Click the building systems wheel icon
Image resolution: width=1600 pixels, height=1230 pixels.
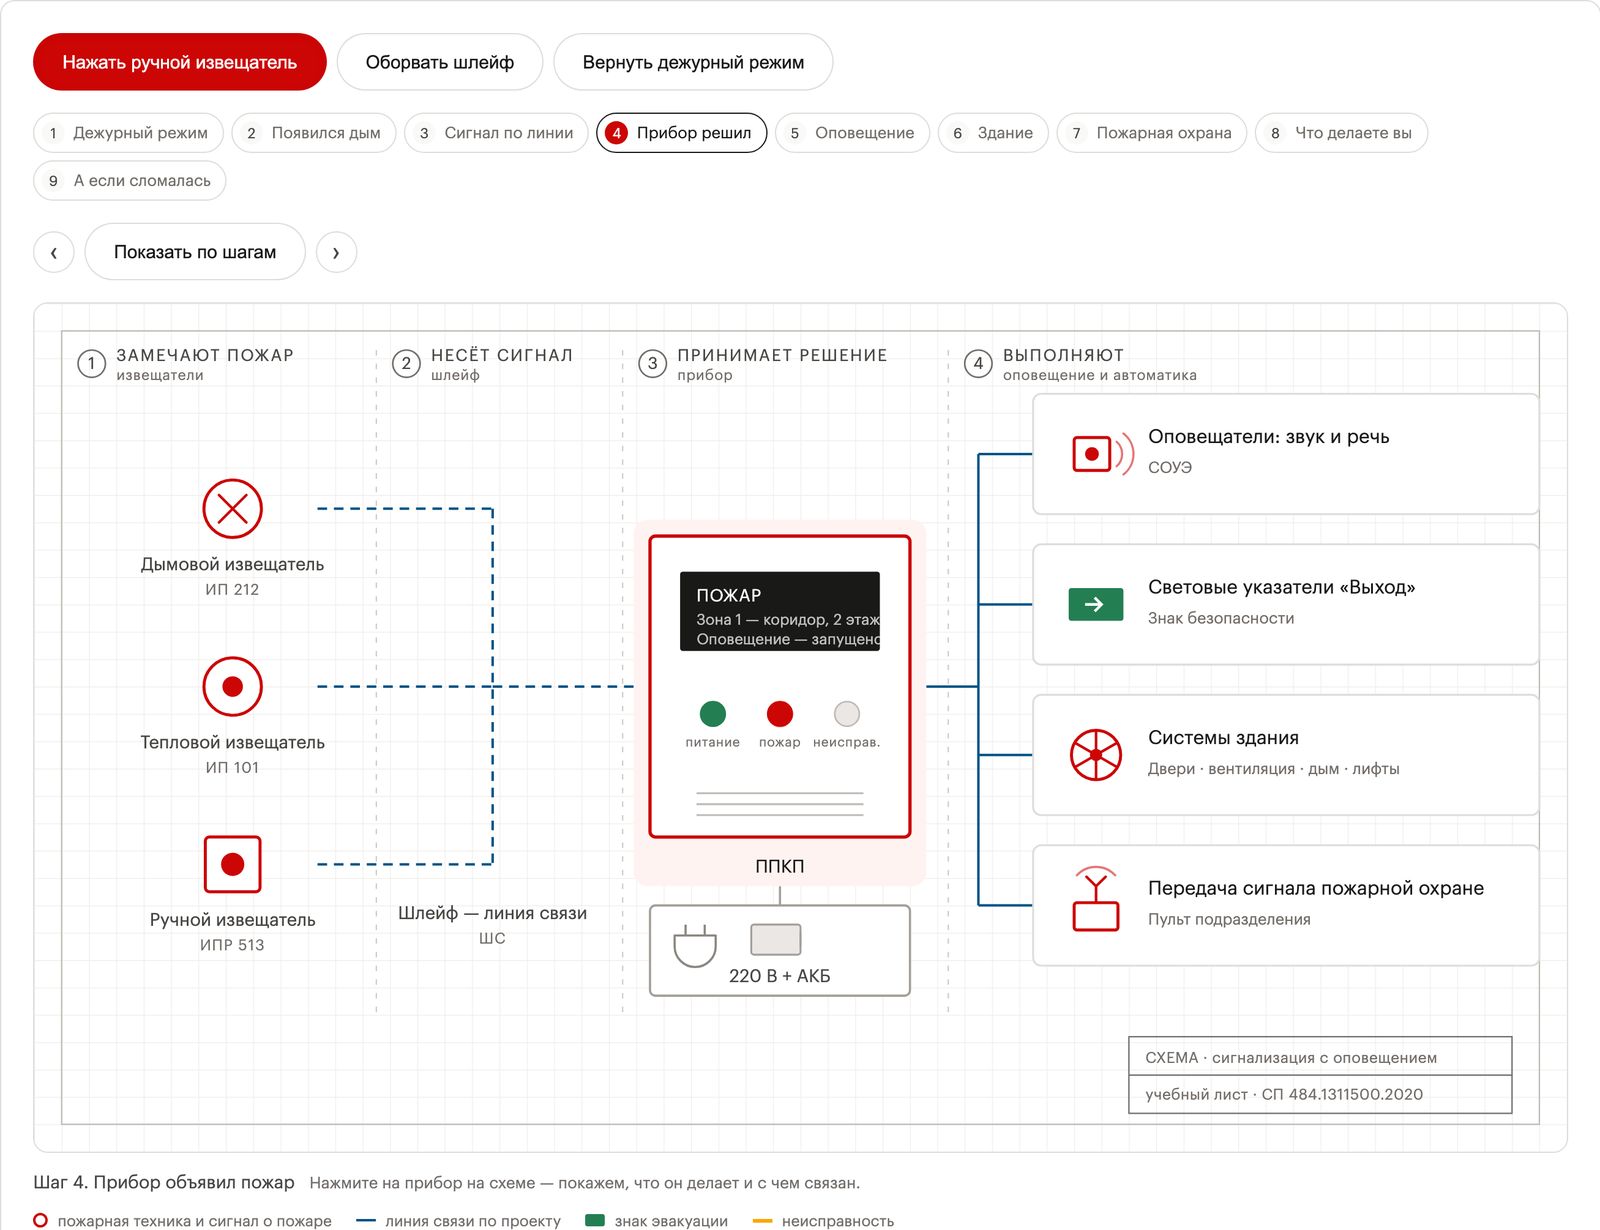pos(1096,755)
